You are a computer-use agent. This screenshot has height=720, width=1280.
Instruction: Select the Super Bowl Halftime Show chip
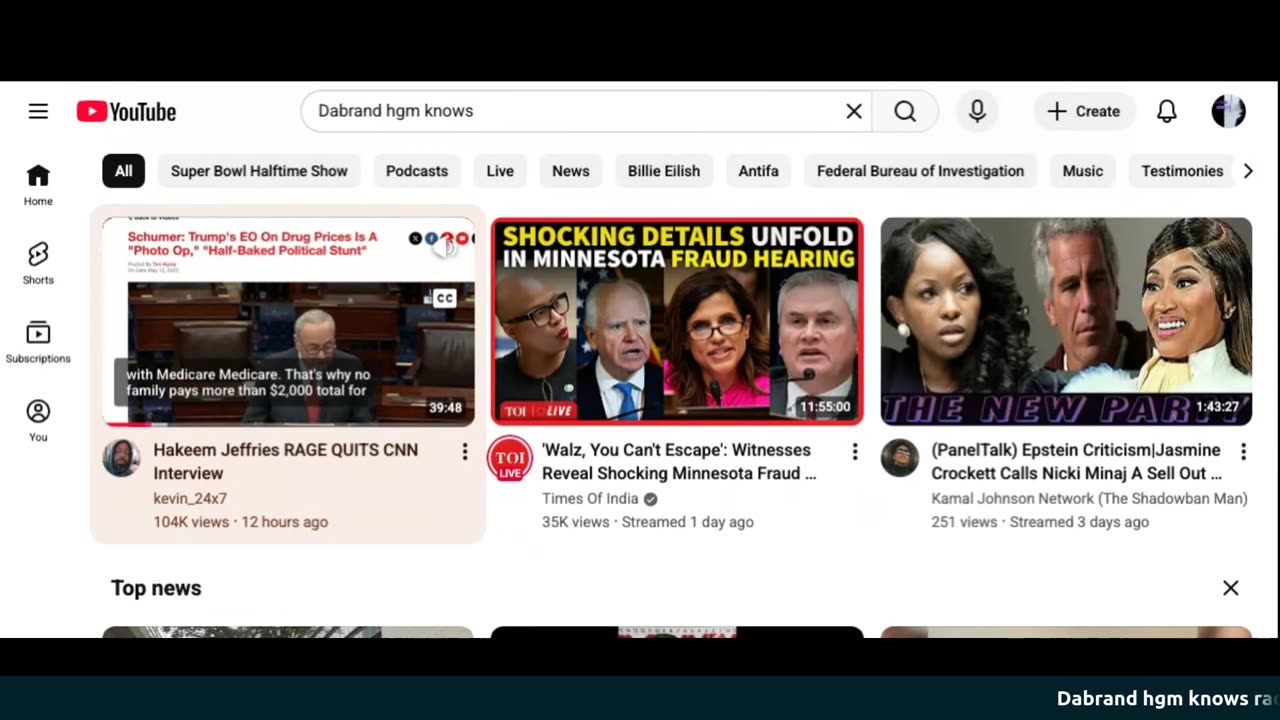[259, 171]
